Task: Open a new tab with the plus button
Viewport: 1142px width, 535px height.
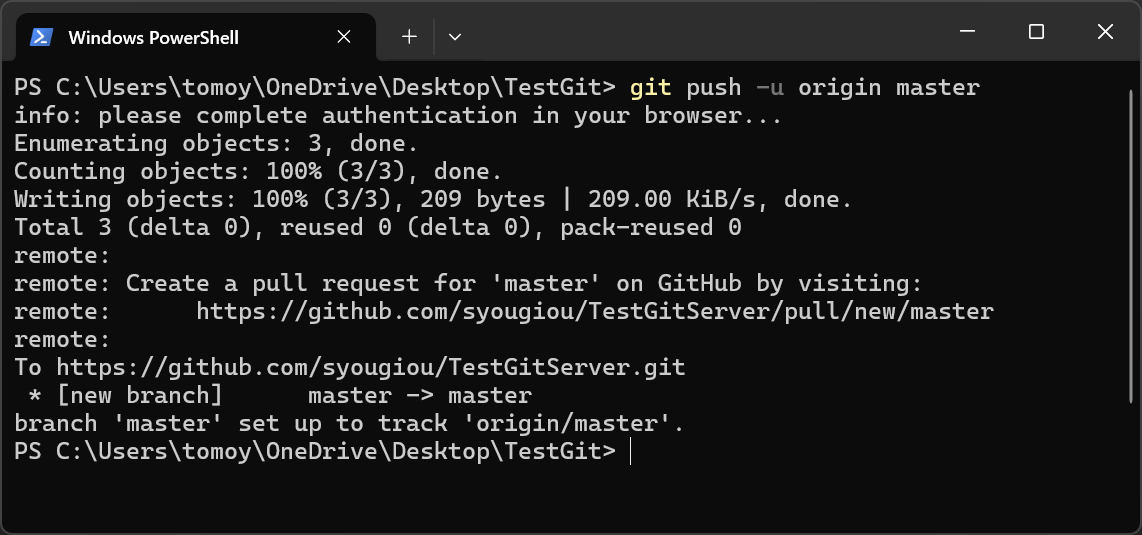Action: pos(409,36)
